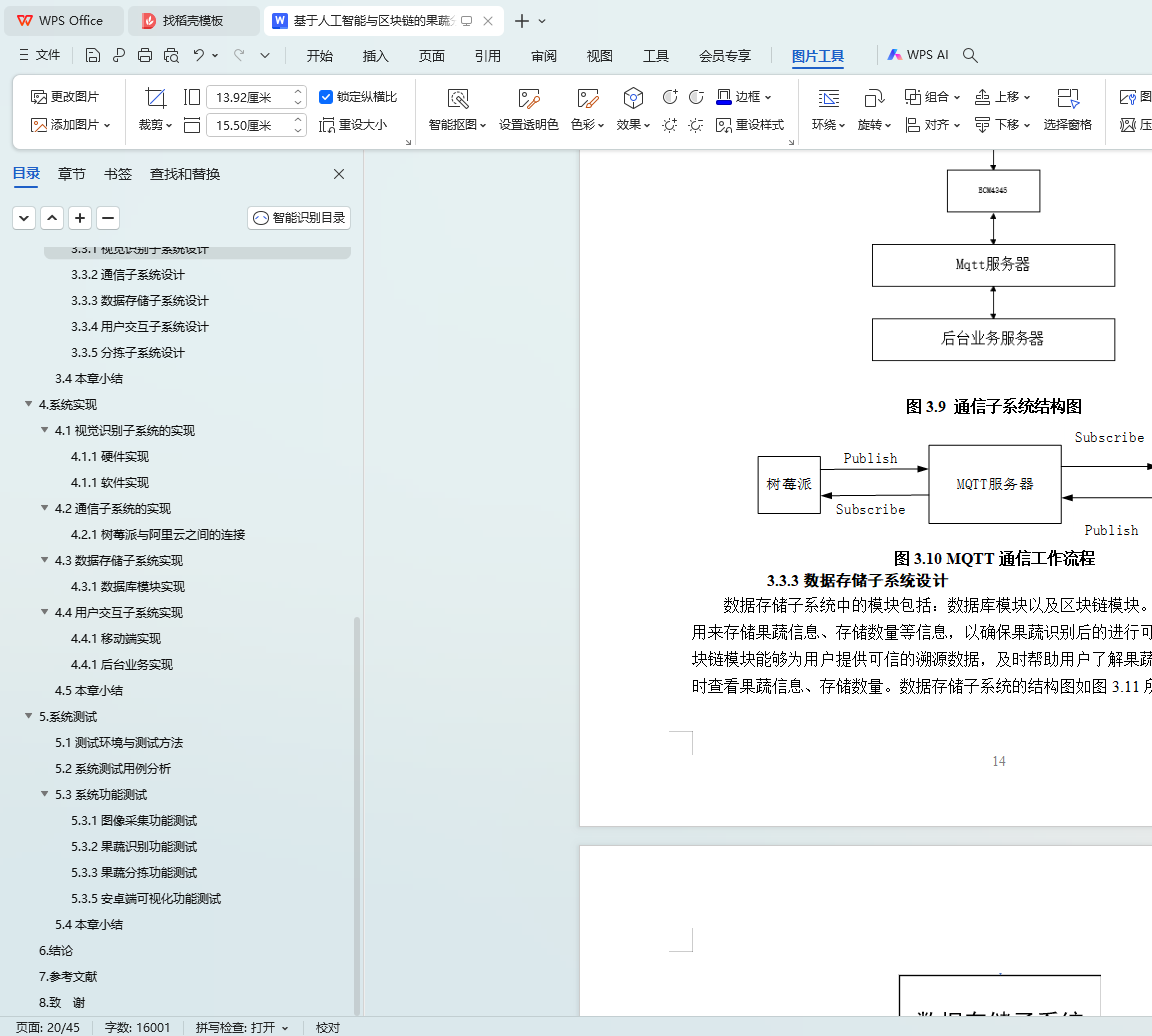Click Set Transparent Color (设置透明色)

(x=528, y=110)
